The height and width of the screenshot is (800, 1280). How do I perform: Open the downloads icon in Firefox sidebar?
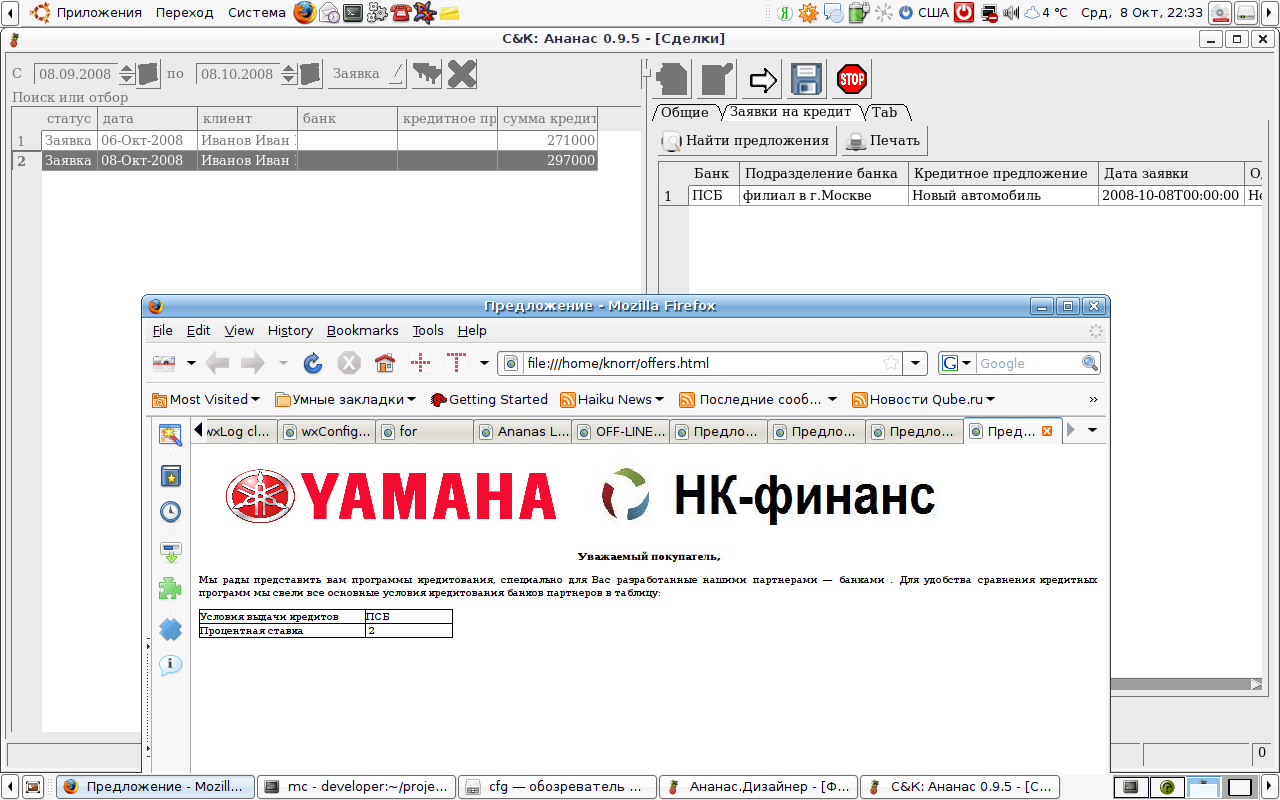(171, 551)
